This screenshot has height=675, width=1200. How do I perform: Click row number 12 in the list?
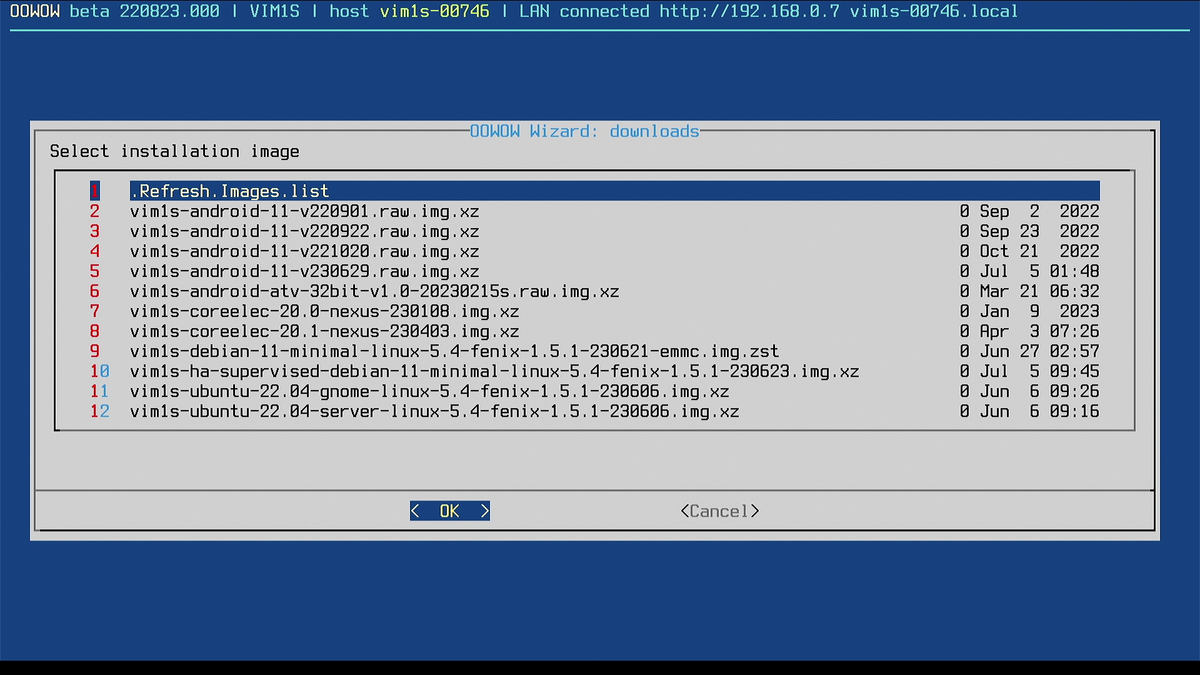click(100, 411)
